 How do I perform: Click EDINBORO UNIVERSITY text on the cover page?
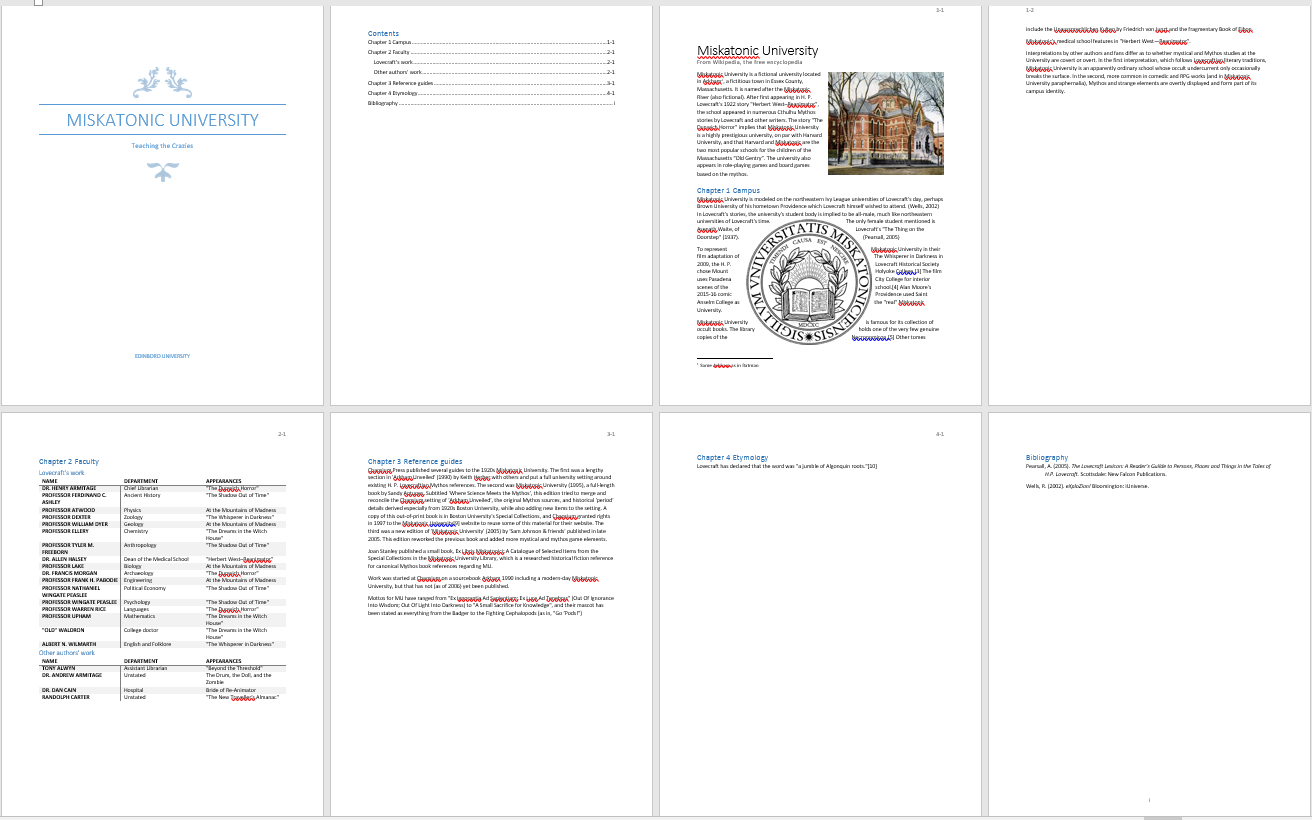point(162,356)
